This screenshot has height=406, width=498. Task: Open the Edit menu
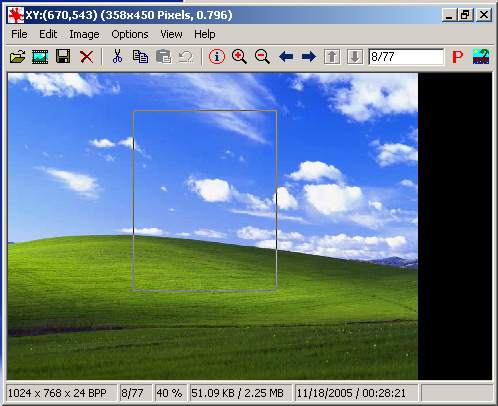pos(48,34)
